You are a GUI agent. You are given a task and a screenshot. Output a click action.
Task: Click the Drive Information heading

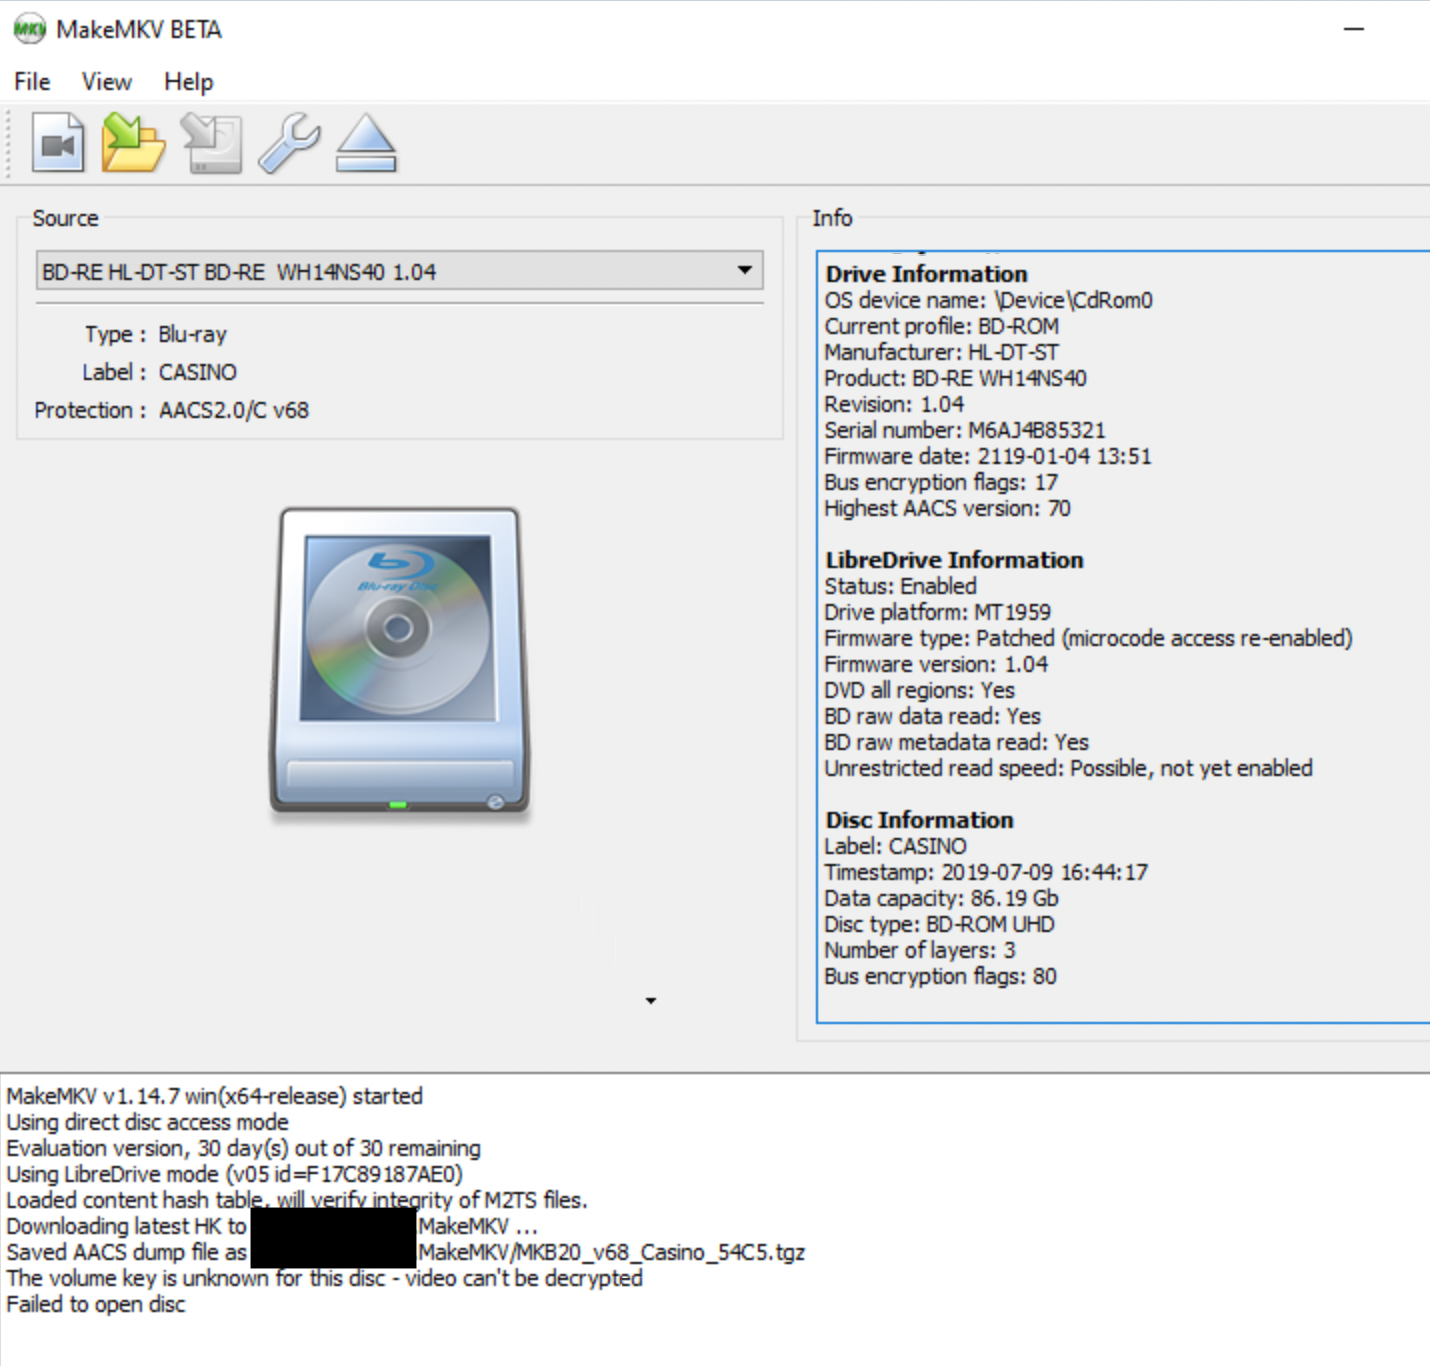[926, 274]
